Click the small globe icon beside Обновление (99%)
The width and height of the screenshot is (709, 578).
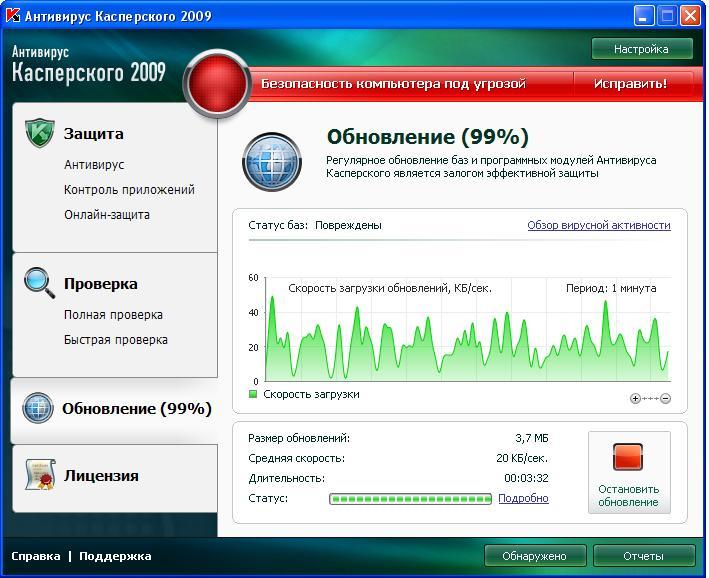pyautogui.click(x=38, y=408)
